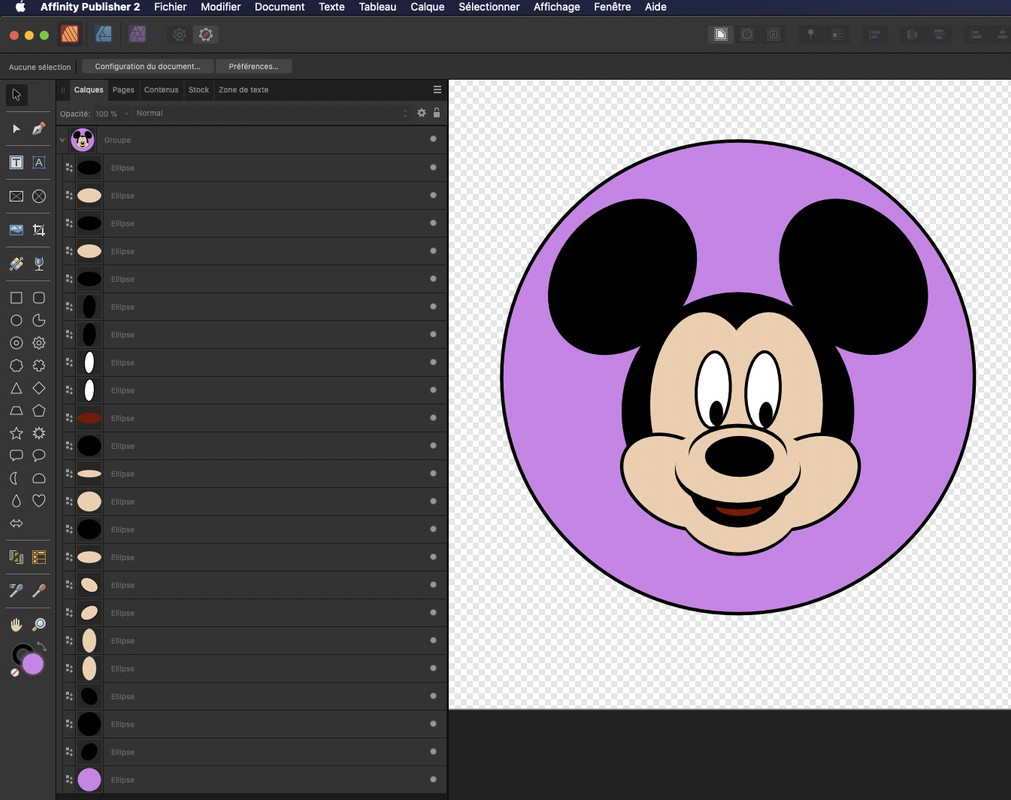Toggle visibility of the Groupe layer
Screen dimensions: 1011x800
click(x=433, y=139)
